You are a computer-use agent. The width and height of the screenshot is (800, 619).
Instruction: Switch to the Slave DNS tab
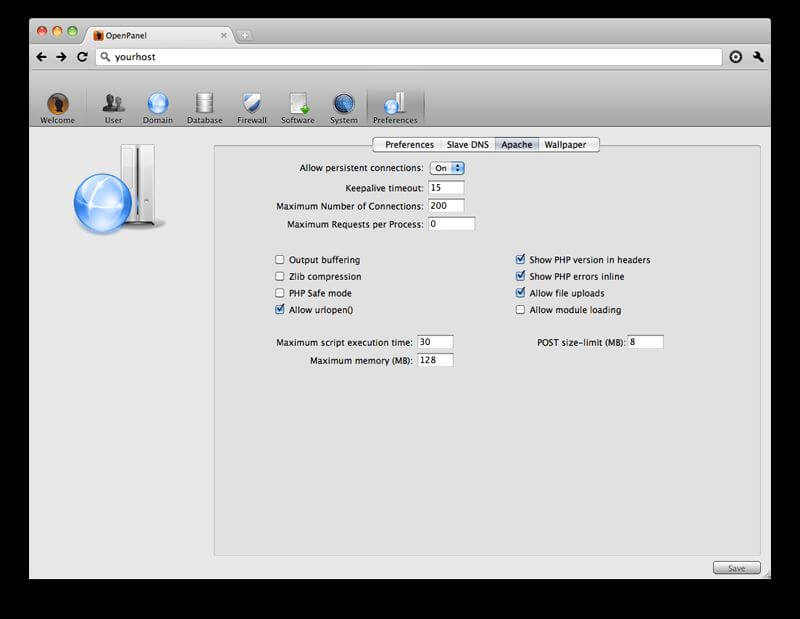pos(468,145)
